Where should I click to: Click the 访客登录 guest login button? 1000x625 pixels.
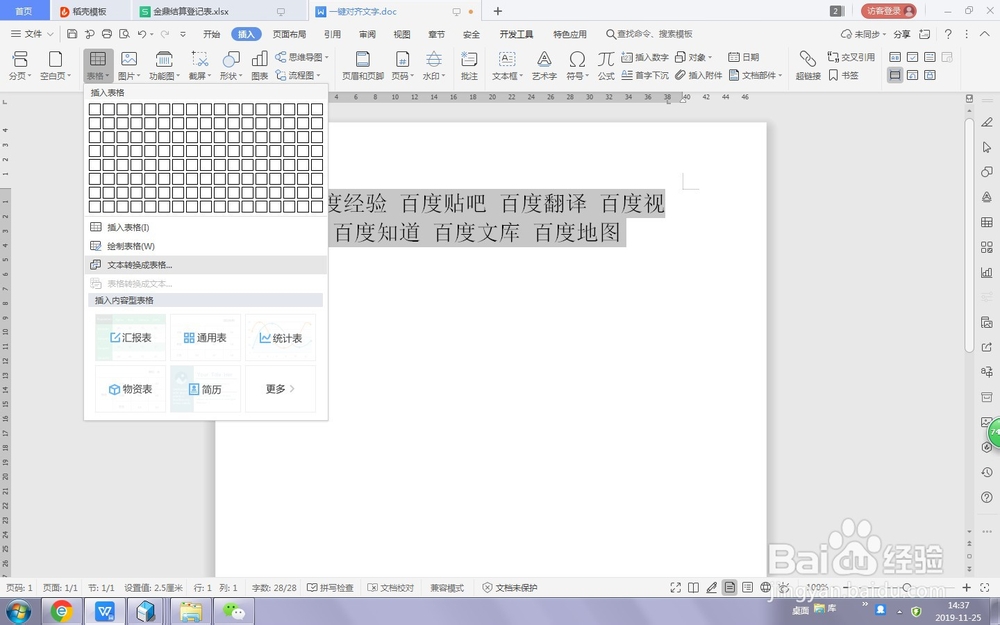(x=888, y=11)
